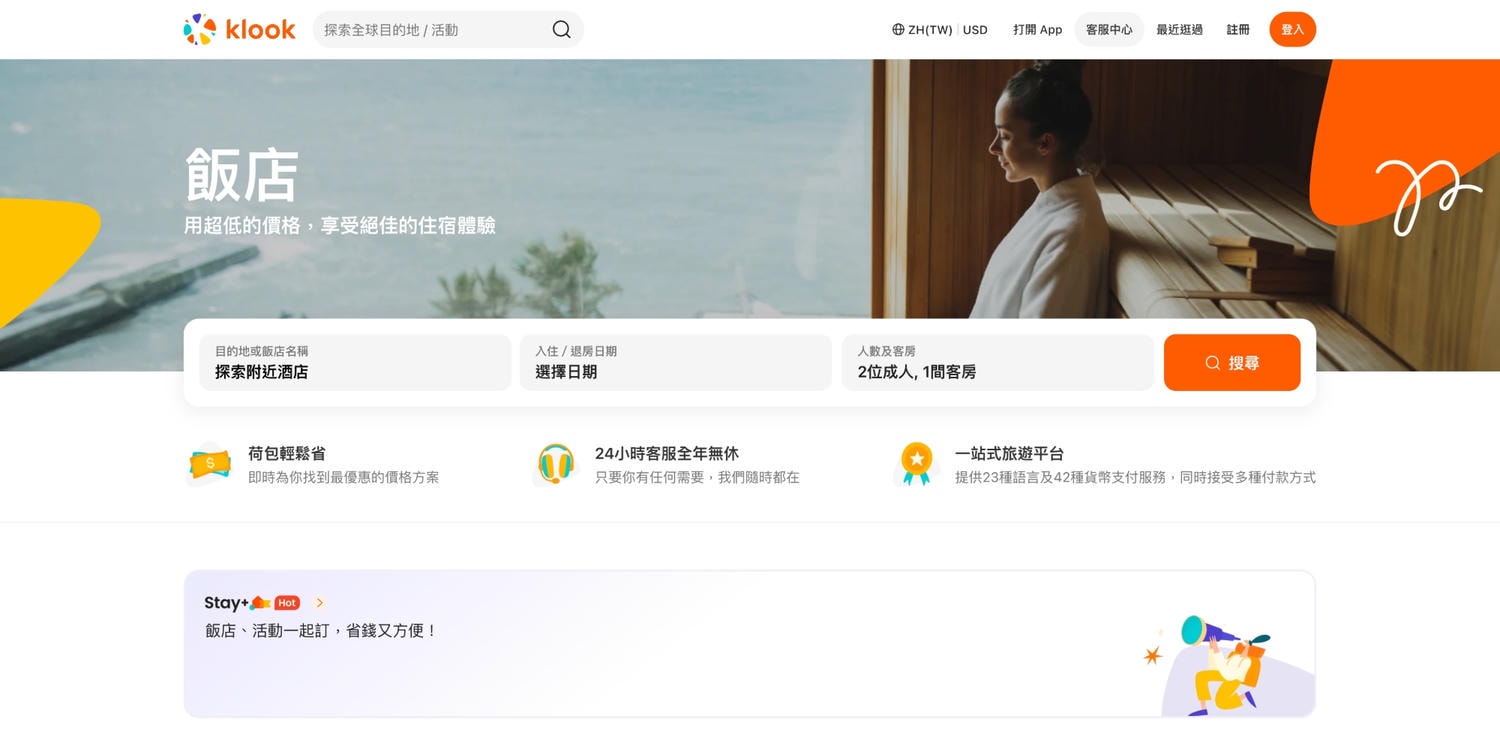
Task: Open the 入住 / 退房日期 date picker
Action: [x=676, y=362]
